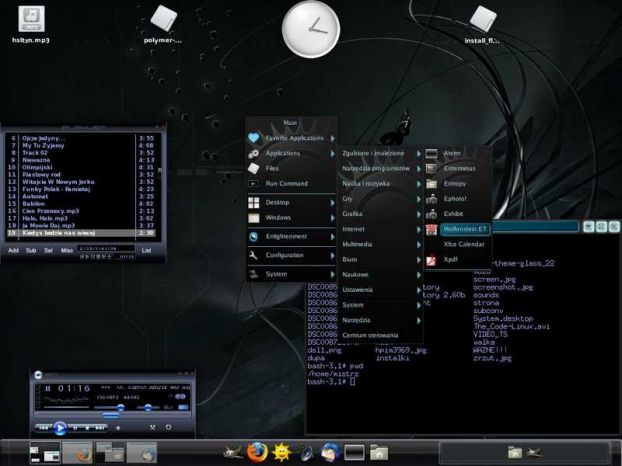Image resolution: width=622 pixels, height=466 pixels.
Task: Launch Exhibit from the submenu
Action: pos(458,214)
